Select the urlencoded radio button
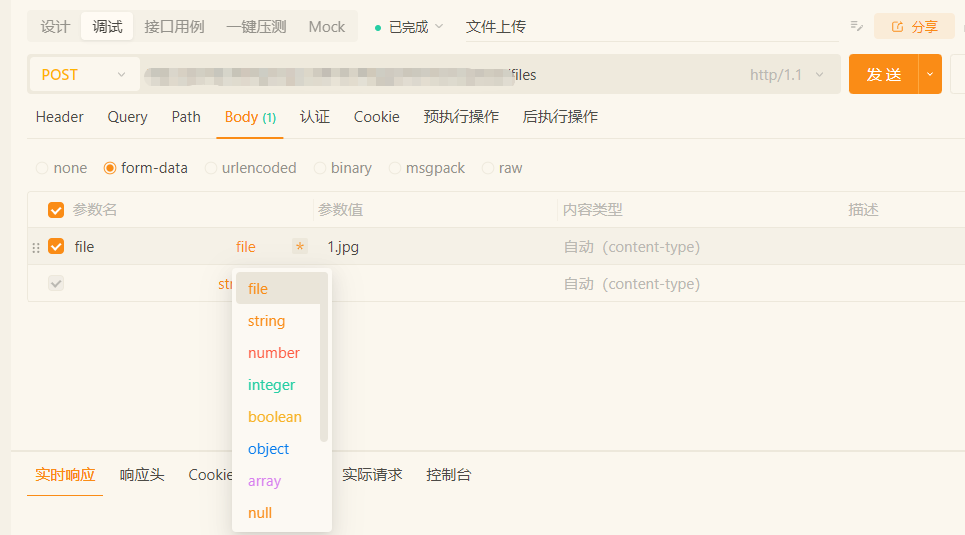The height and width of the screenshot is (535, 965). 210,168
